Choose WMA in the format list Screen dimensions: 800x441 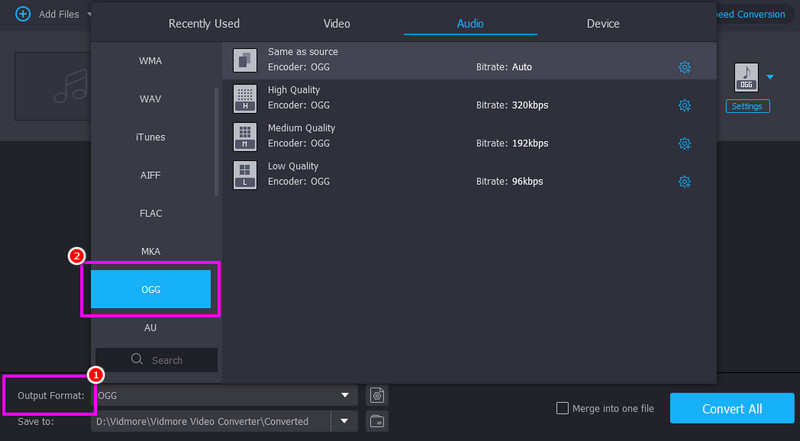(151, 61)
